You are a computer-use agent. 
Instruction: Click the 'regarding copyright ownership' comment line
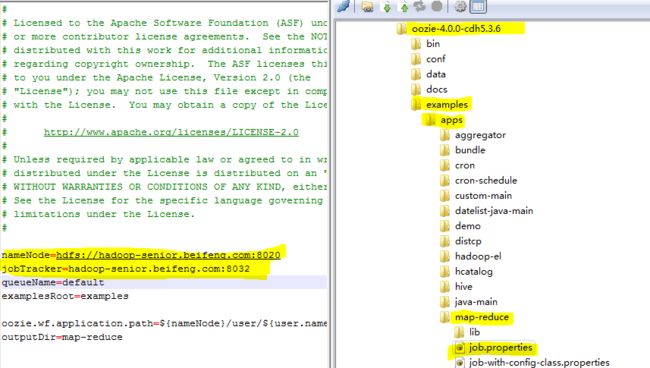point(165,64)
